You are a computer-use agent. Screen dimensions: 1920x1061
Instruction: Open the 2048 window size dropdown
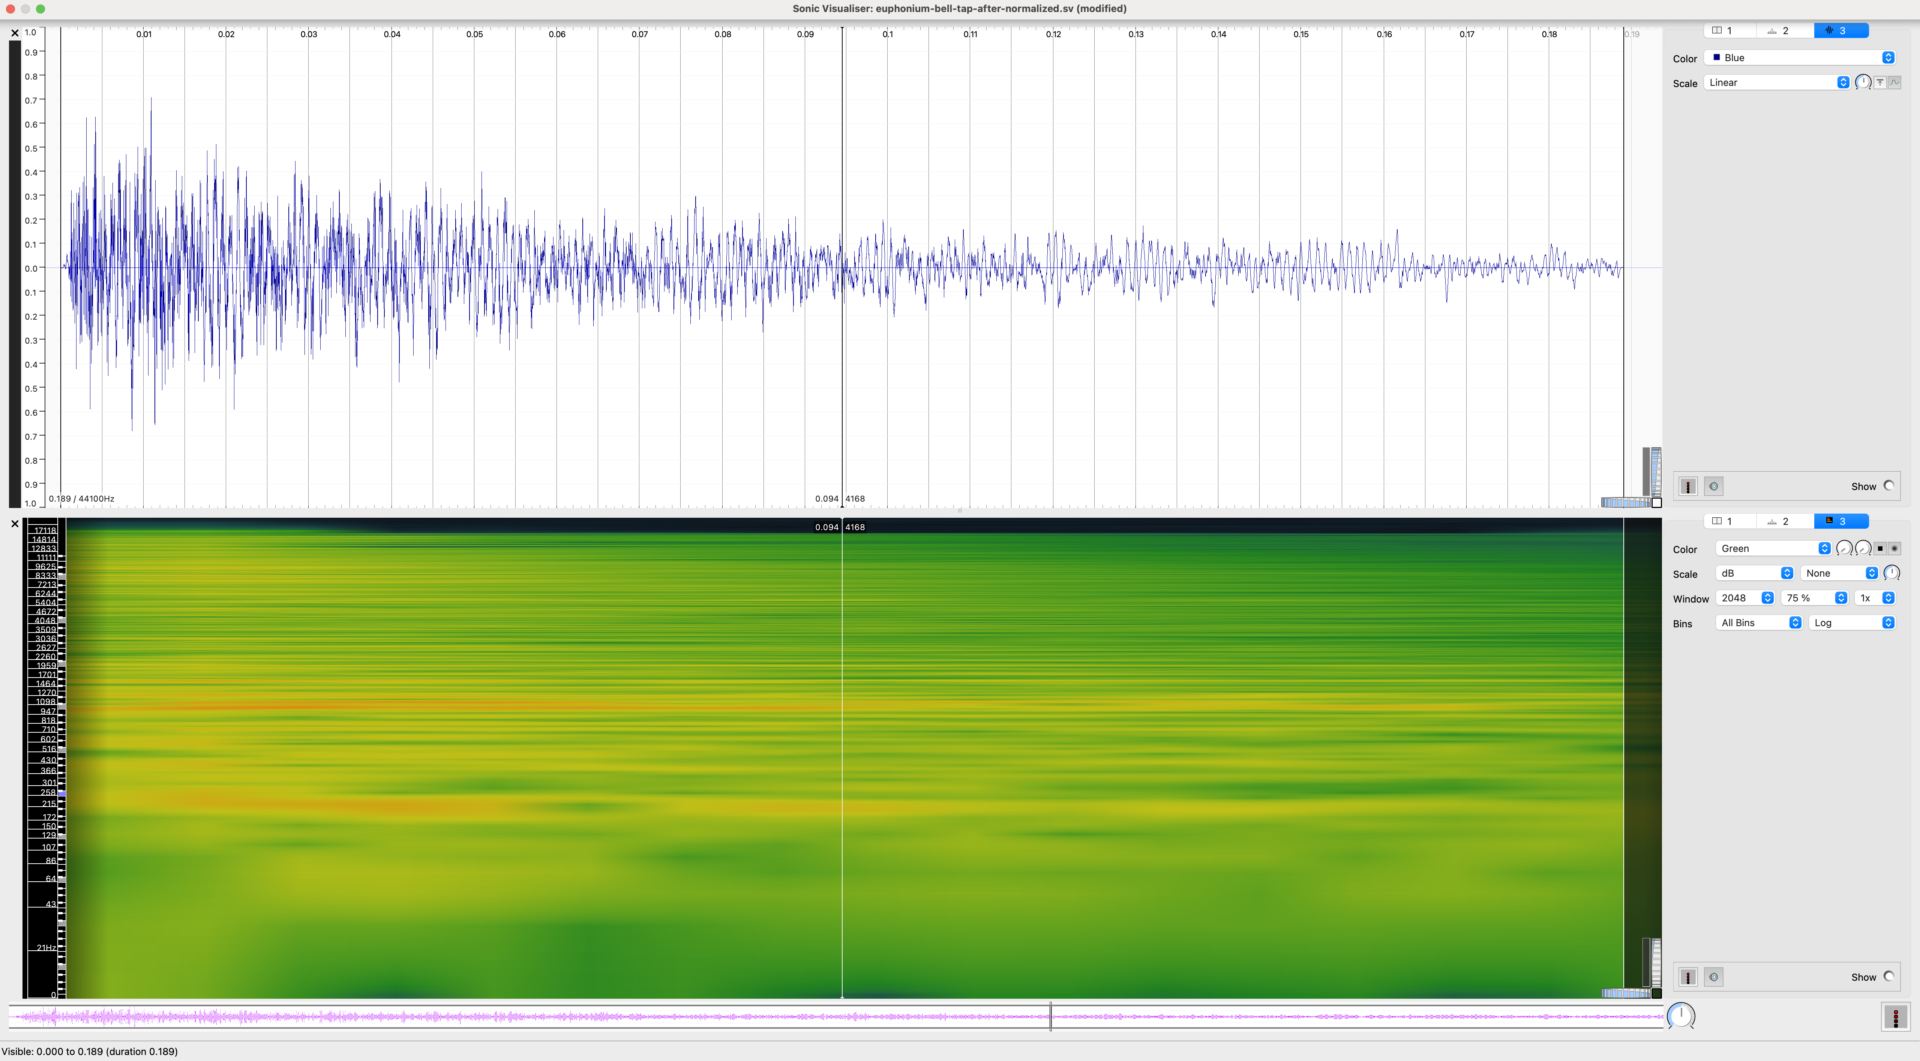click(1746, 599)
